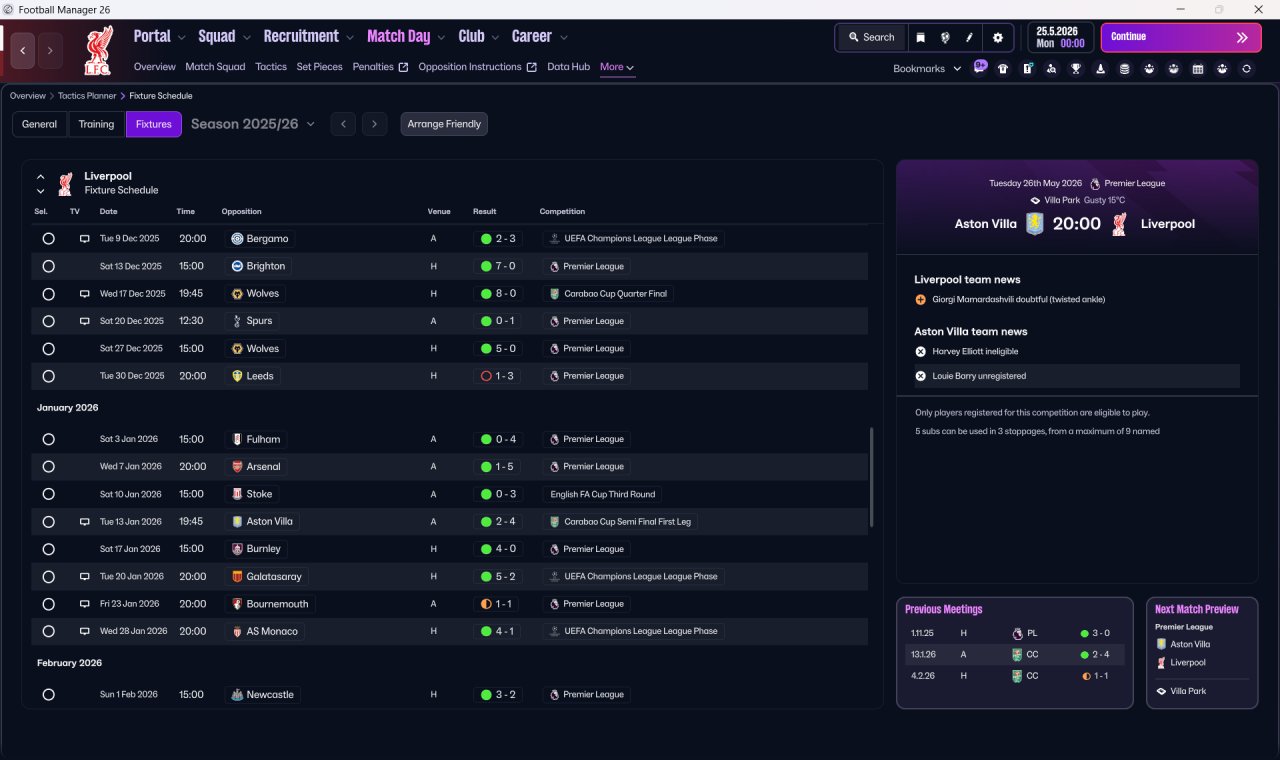This screenshot has width=1280, height=760.
Task: Click the Liverpool crest in the match preview
Action: [x=1120, y=224]
